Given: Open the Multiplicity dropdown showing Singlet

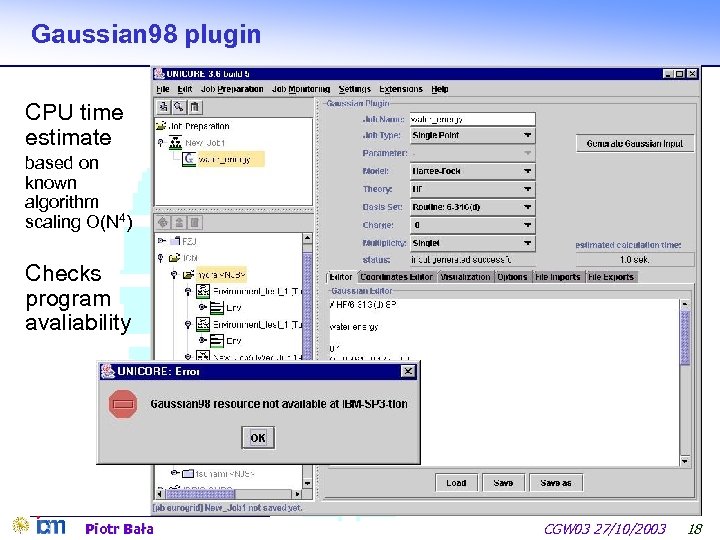Looking at the screenshot, I should tap(472, 243).
